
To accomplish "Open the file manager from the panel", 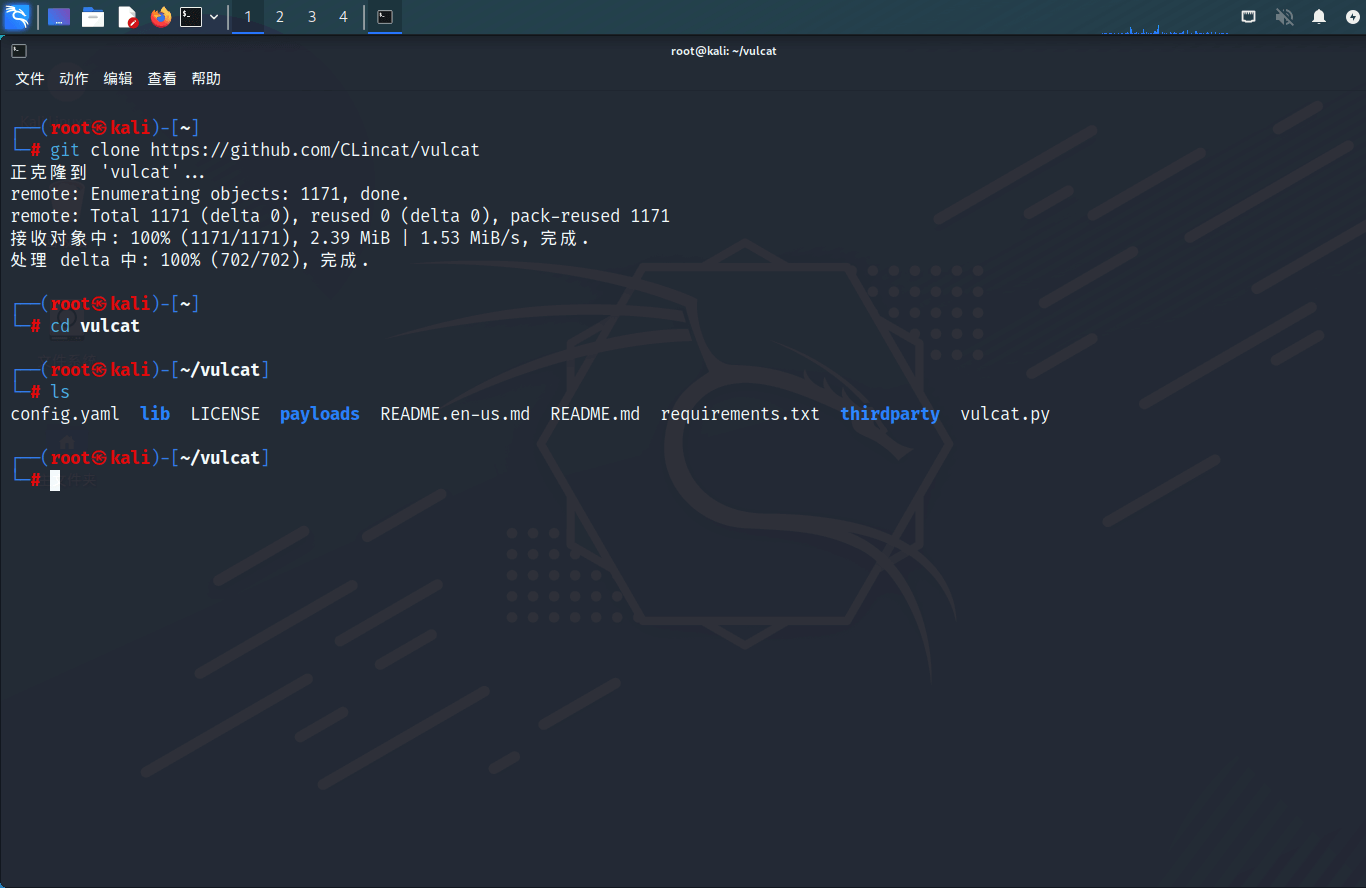I will [x=93, y=17].
